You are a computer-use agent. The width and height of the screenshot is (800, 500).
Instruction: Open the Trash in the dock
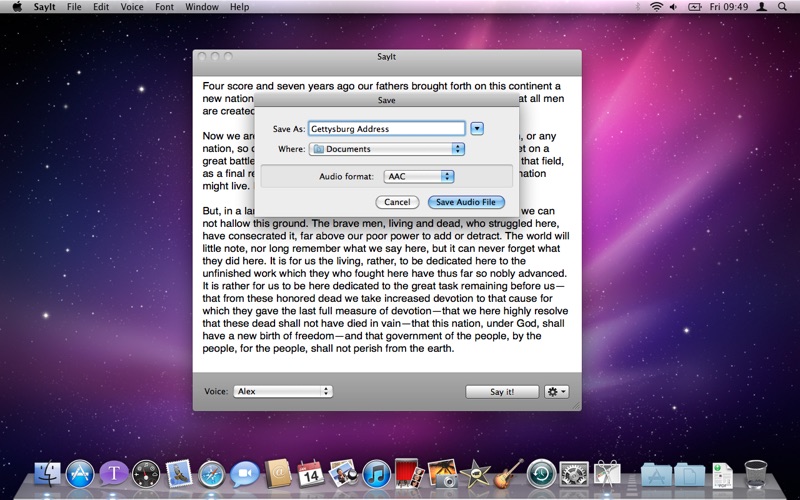[x=756, y=474]
